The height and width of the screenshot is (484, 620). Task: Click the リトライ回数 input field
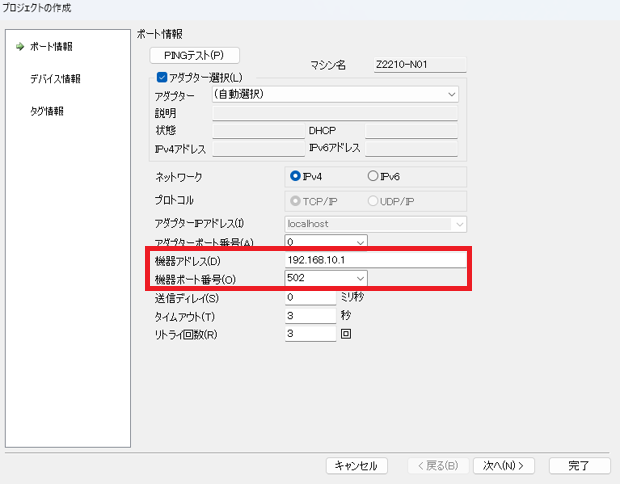310,333
